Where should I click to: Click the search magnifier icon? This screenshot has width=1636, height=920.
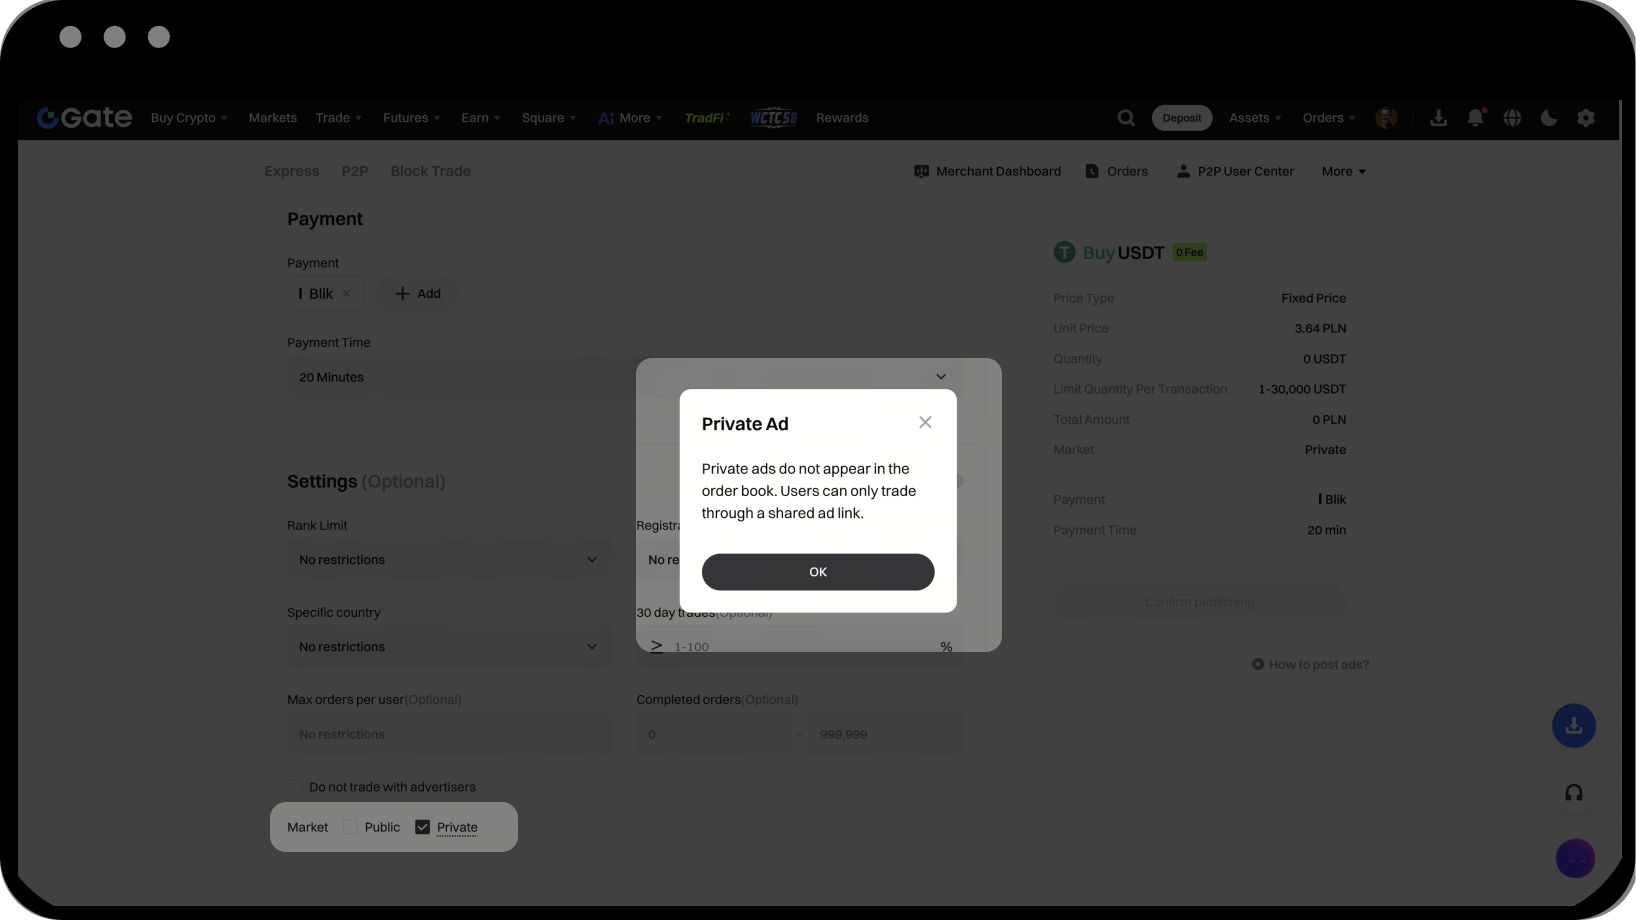1126,118
